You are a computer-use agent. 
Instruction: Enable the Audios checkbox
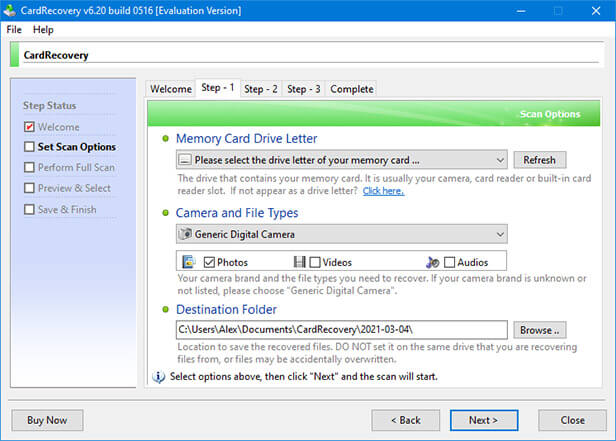(449, 262)
